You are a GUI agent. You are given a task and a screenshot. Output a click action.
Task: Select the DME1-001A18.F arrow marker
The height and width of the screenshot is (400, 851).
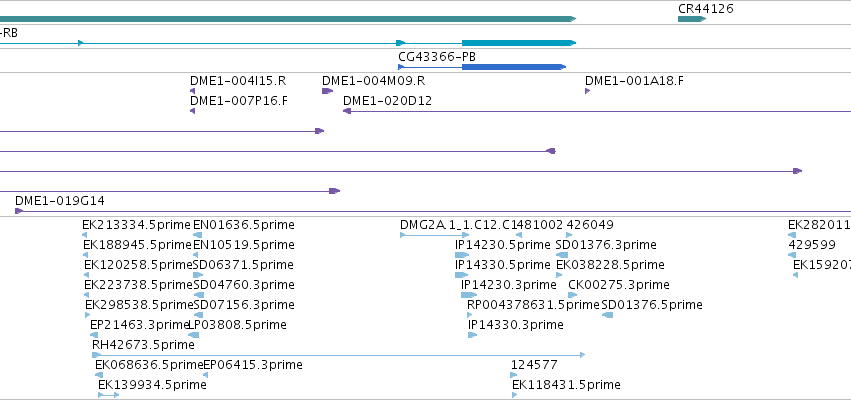point(587,91)
